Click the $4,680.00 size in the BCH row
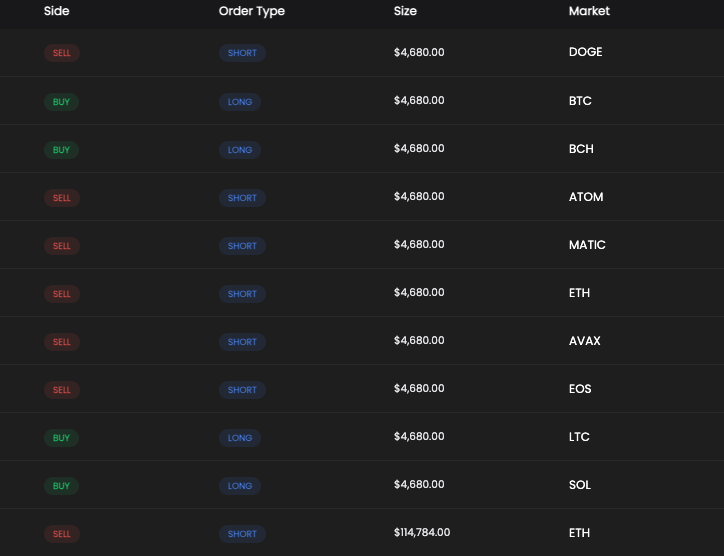 coord(419,148)
